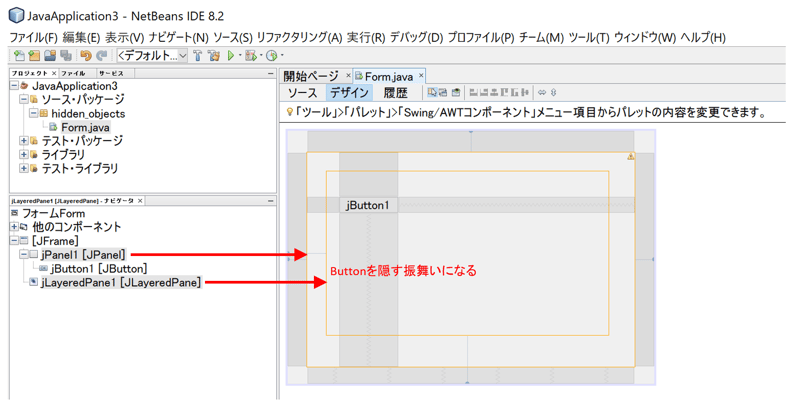Select jLayeredPane1 [JLayeredPane] in Navigator
The width and height of the screenshot is (800, 408).
121,282
